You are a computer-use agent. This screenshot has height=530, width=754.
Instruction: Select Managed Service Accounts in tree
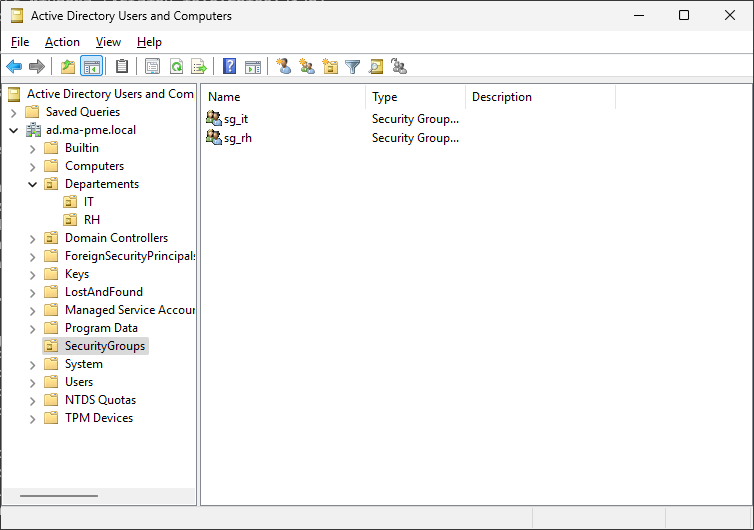(x=130, y=310)
